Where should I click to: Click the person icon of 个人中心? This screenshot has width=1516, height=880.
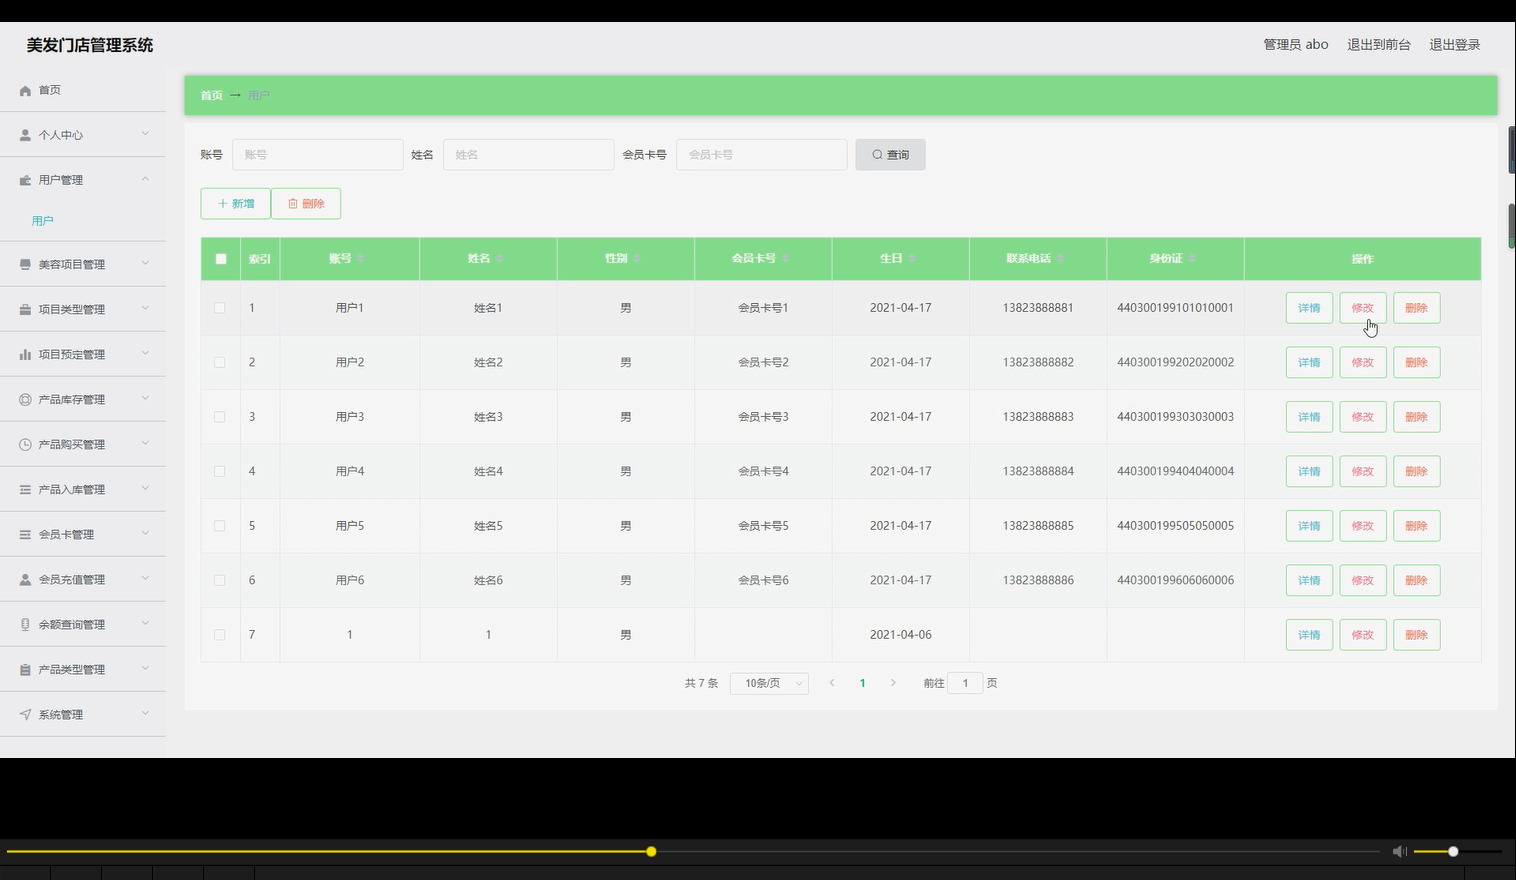(25, 135)
